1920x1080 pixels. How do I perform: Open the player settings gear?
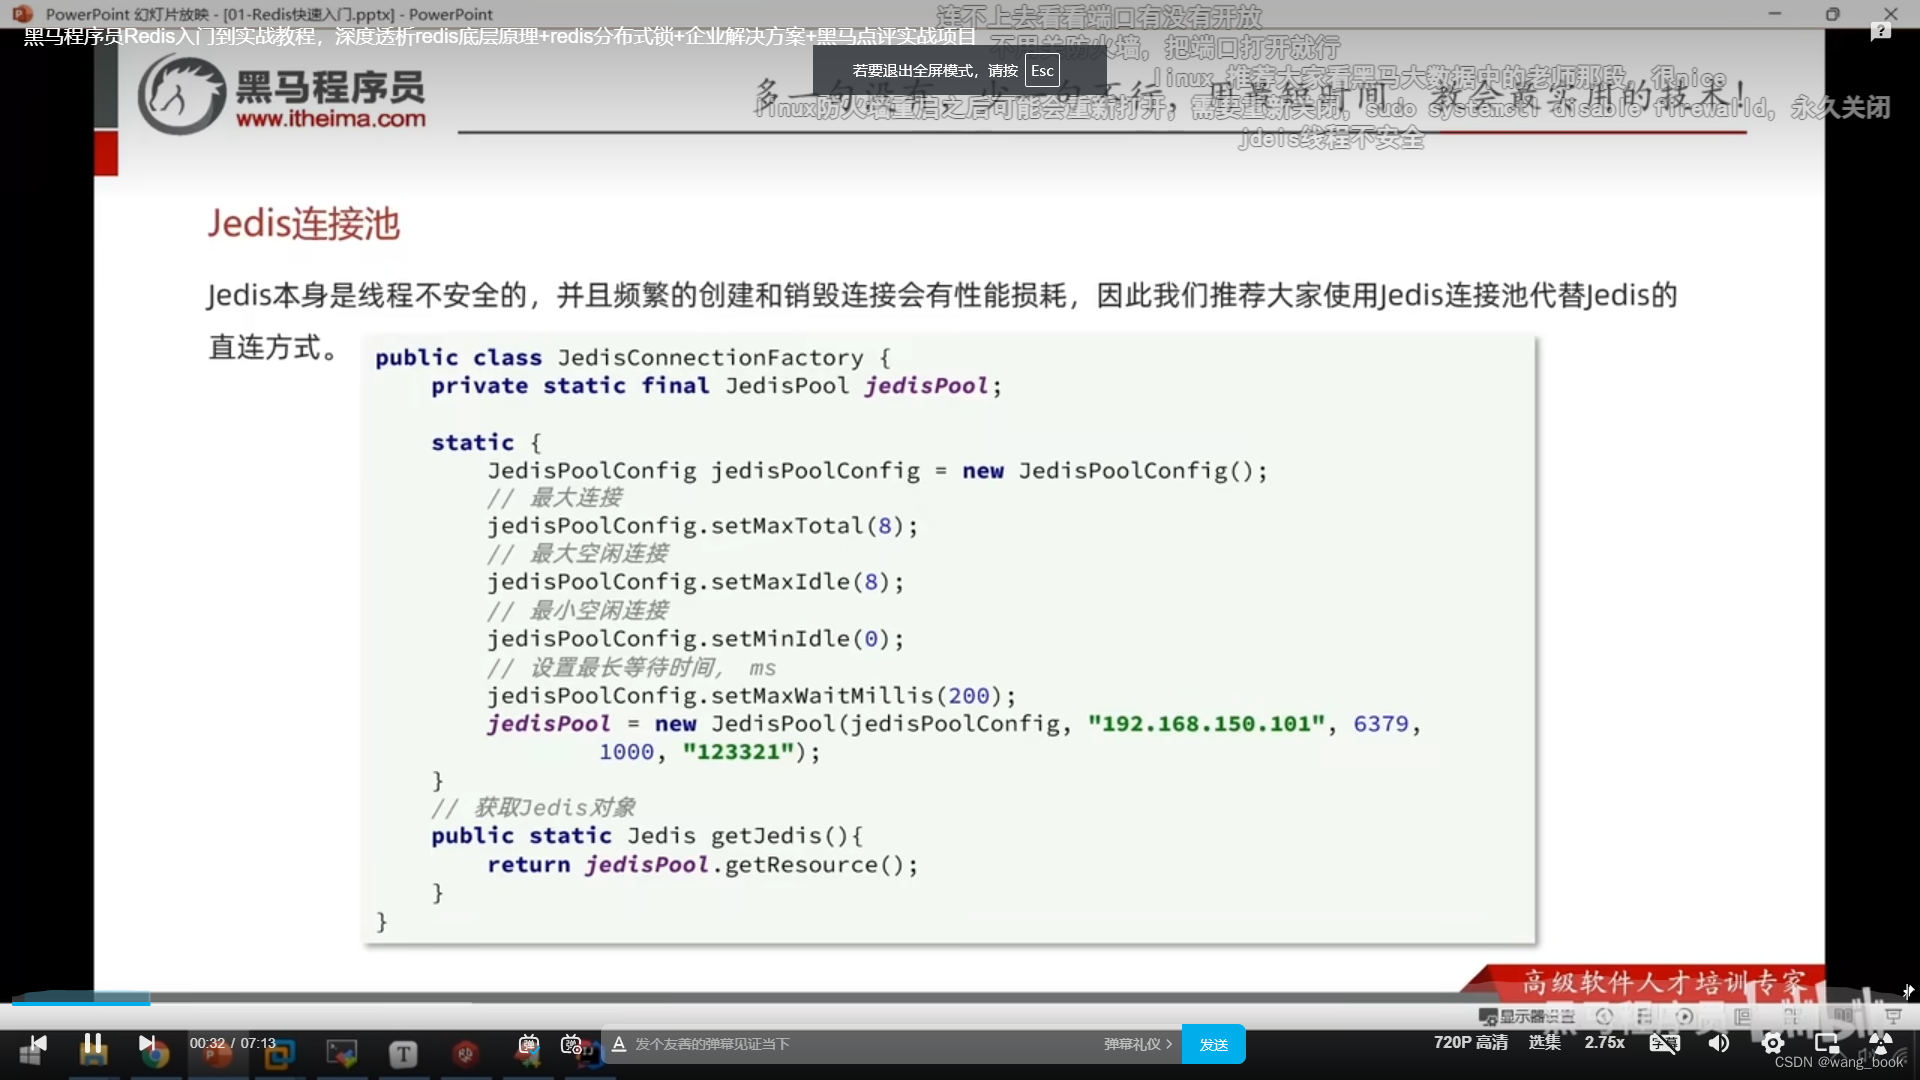pos(1773,1043)
